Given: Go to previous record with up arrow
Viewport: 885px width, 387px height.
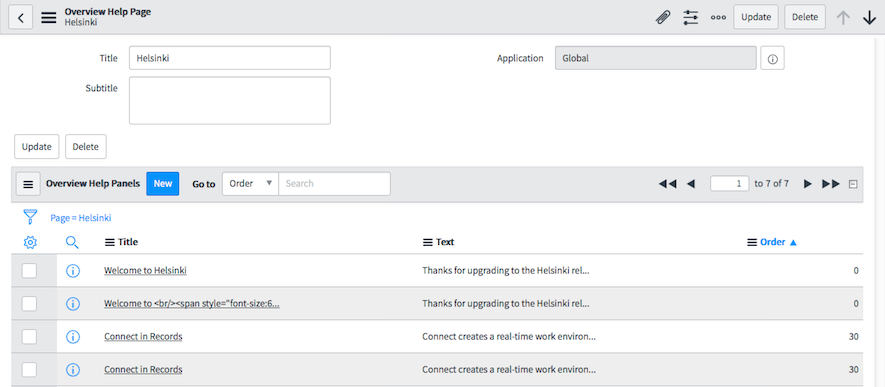Looking at the screenshot, I should click(843, 17).
